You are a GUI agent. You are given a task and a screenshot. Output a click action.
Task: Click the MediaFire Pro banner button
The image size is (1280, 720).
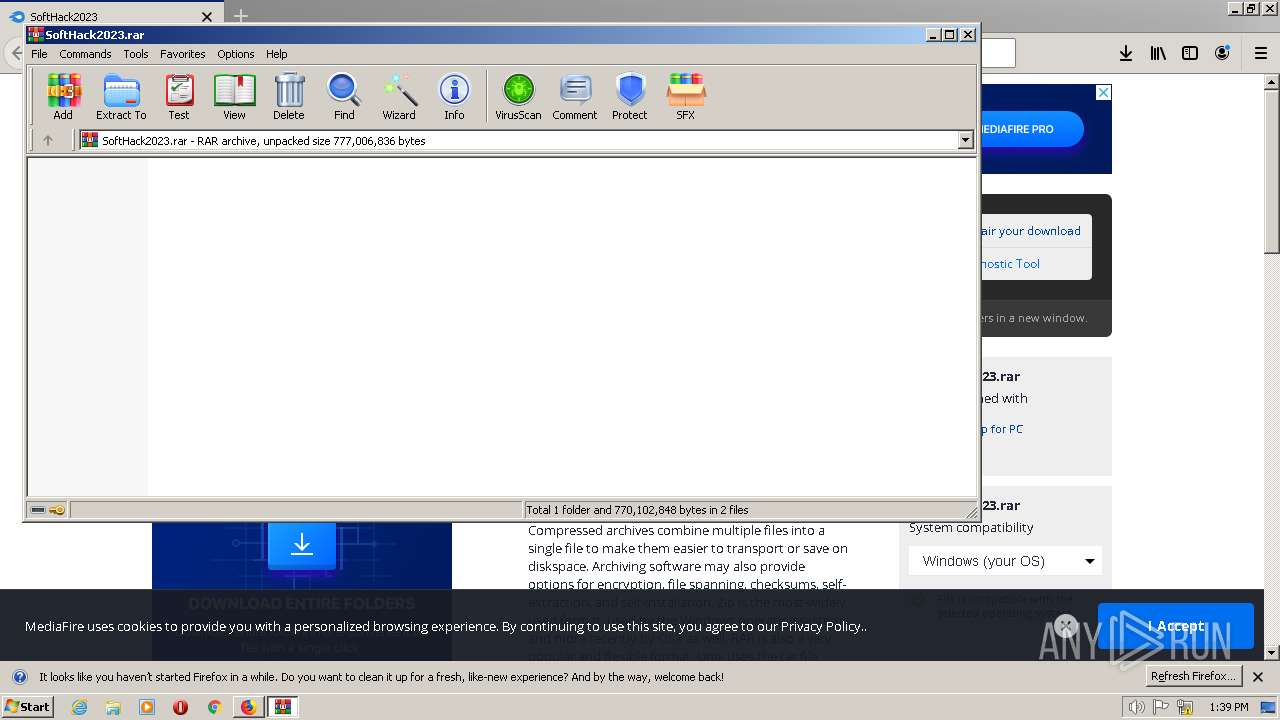coord(1030,129)
